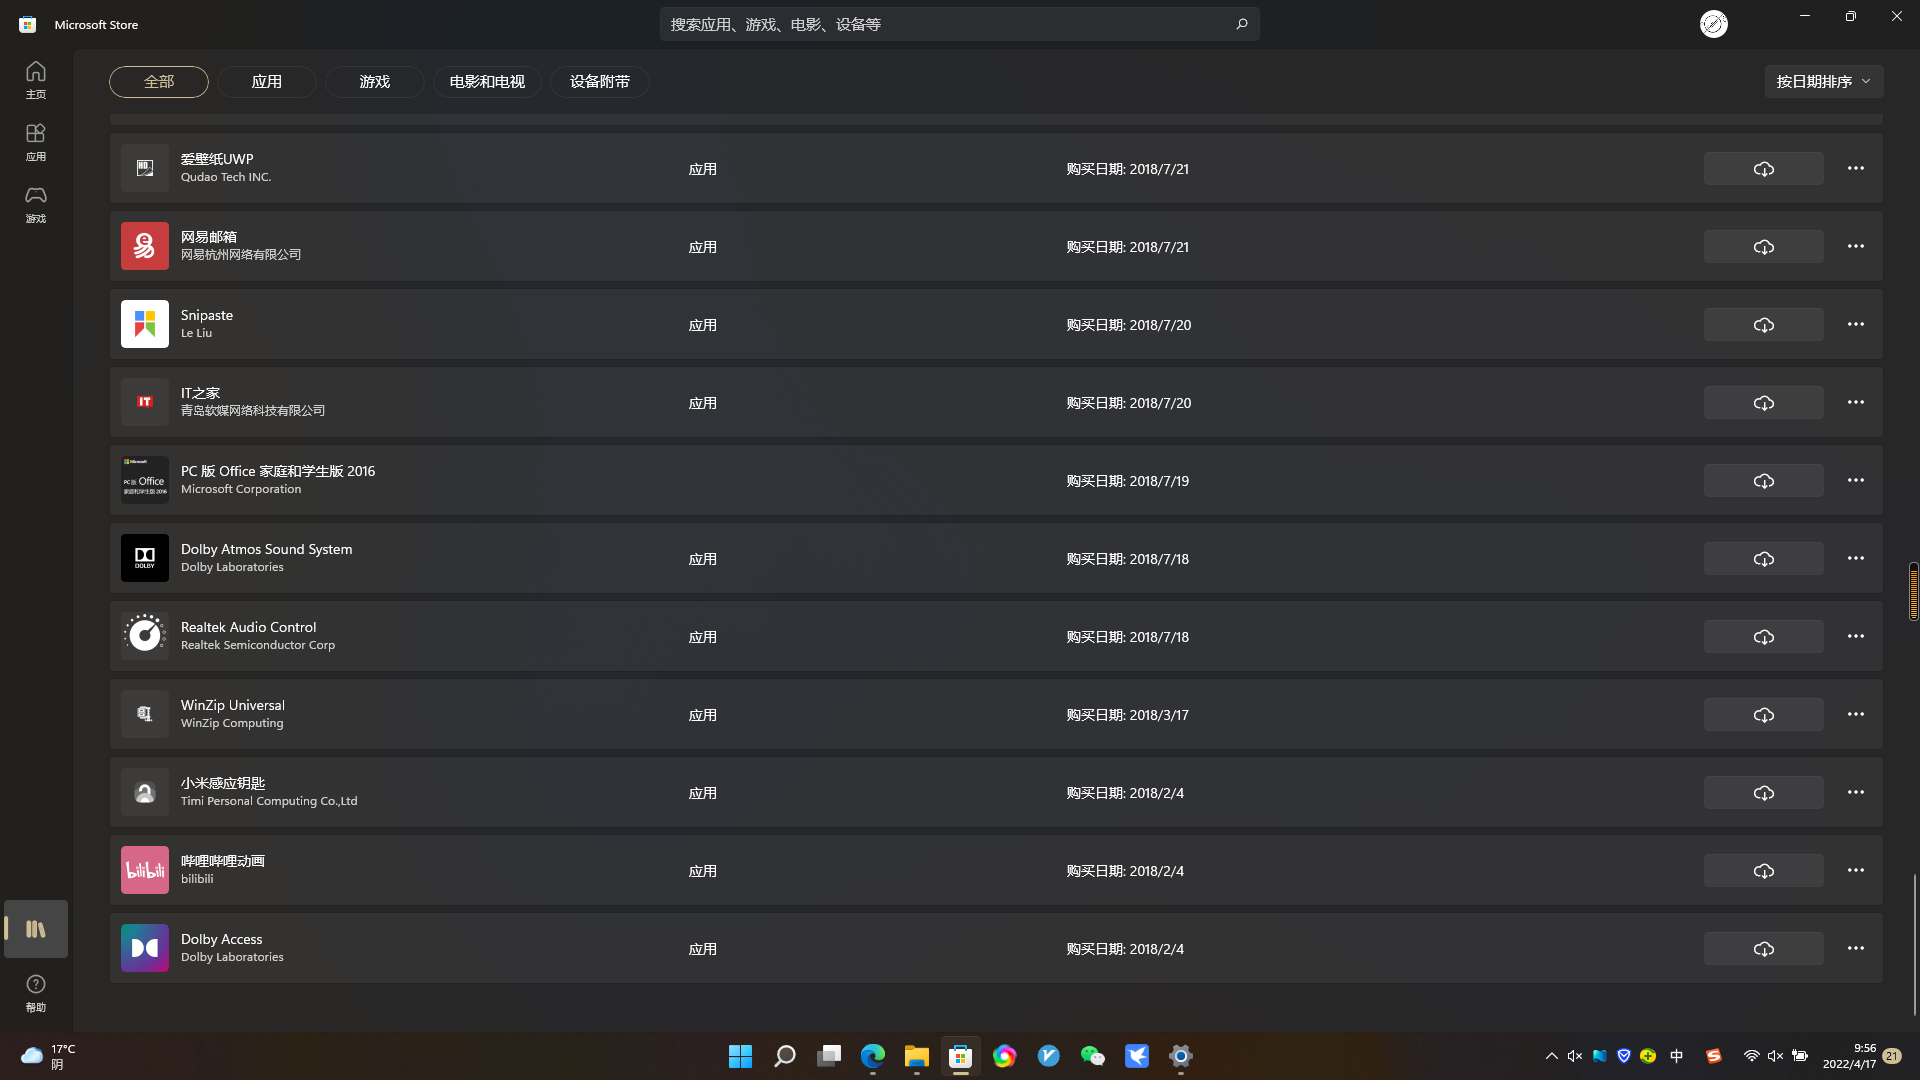The height and width of the screenshot is (1080, 1920).
Task: Click cloud download for Dolby Access
Action: [x=1763, y=949]
